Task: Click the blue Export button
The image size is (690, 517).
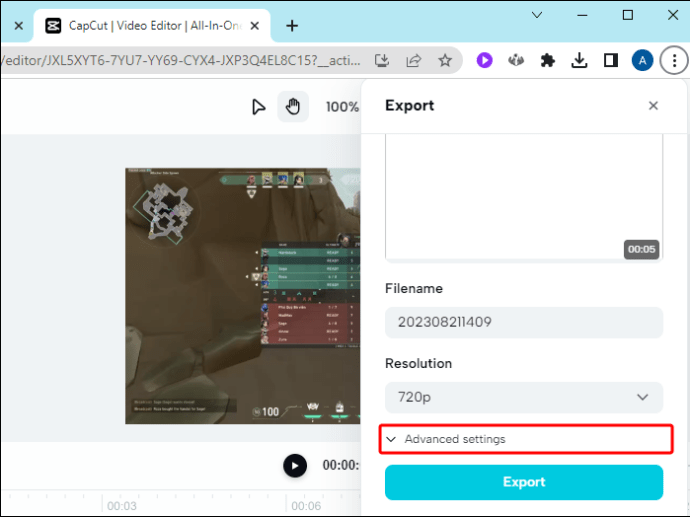Action: [524, 482]
